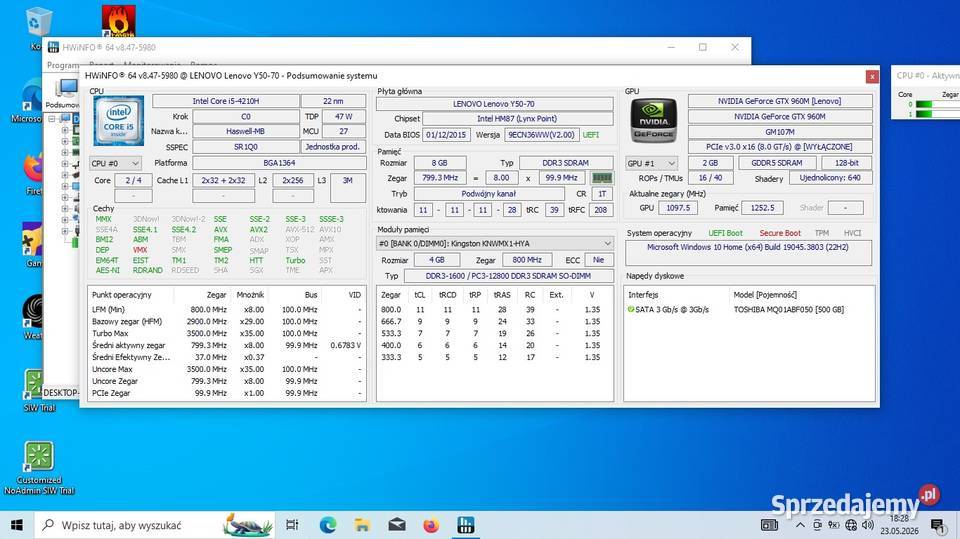Open Microsoft Edge from the taskbar
Screen dimensions: 960x539
click(328, 525)
